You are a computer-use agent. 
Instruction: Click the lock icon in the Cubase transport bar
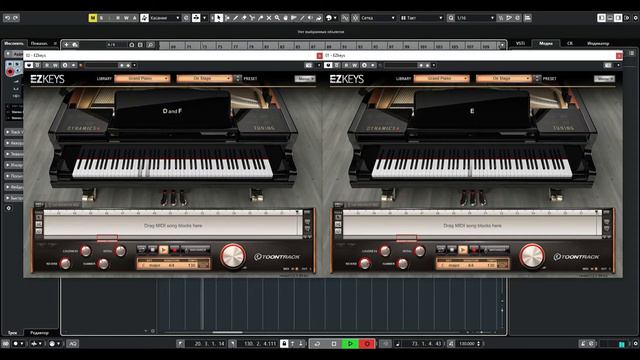tap(284, 344)
